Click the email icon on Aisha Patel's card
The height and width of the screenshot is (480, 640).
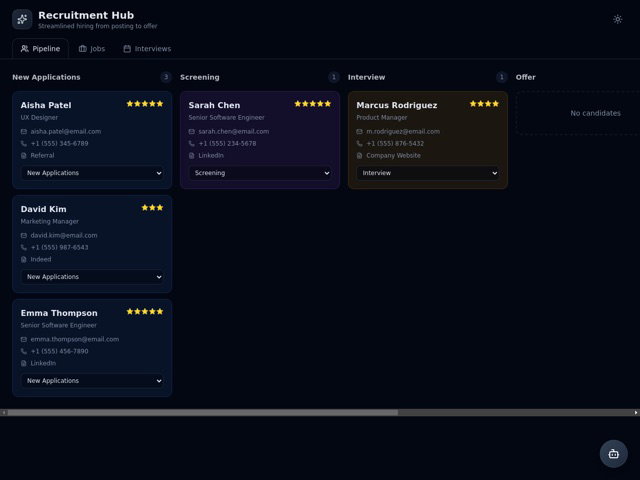tap(24, 131)
